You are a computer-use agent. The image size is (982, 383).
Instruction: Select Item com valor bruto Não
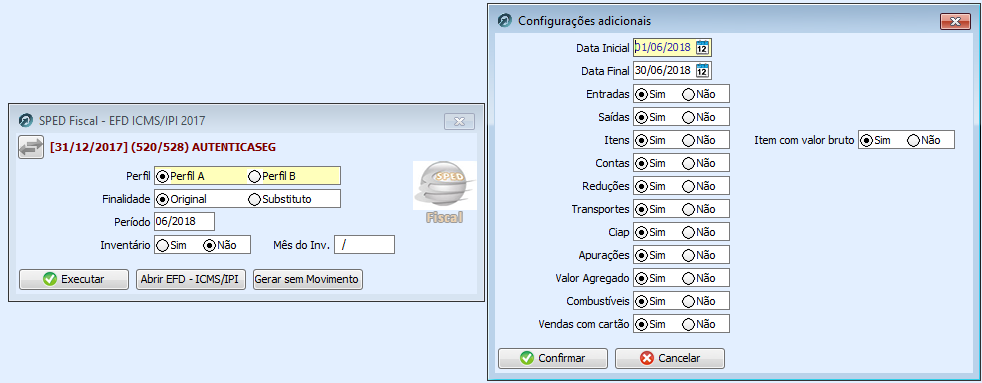pyautogui.click(x=924, y=140)
